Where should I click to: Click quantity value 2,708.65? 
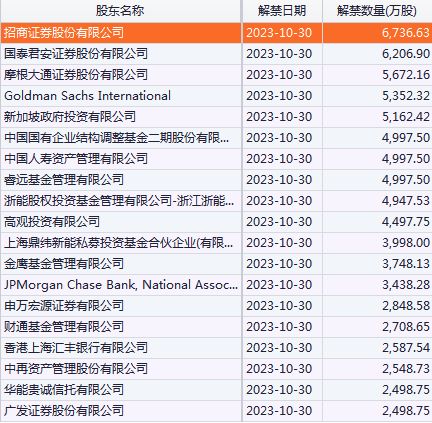pyautogui.click(x=406, y=327)
